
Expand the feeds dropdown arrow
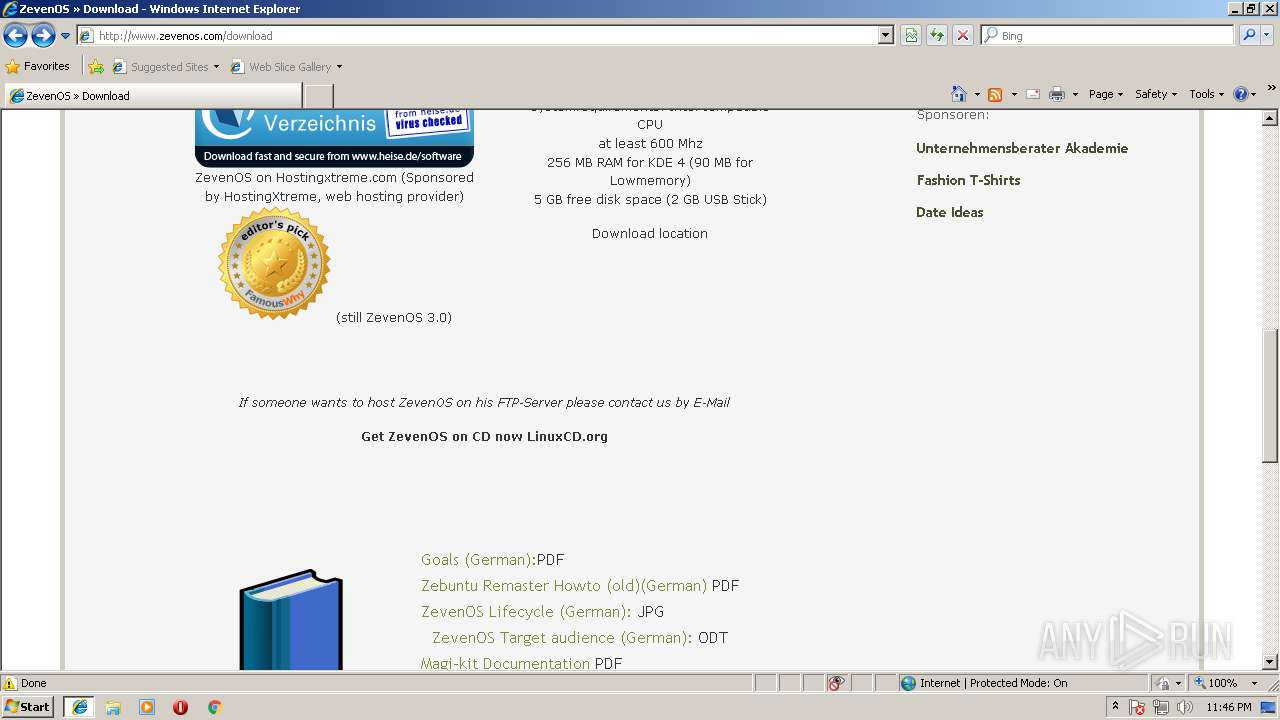1014,94
